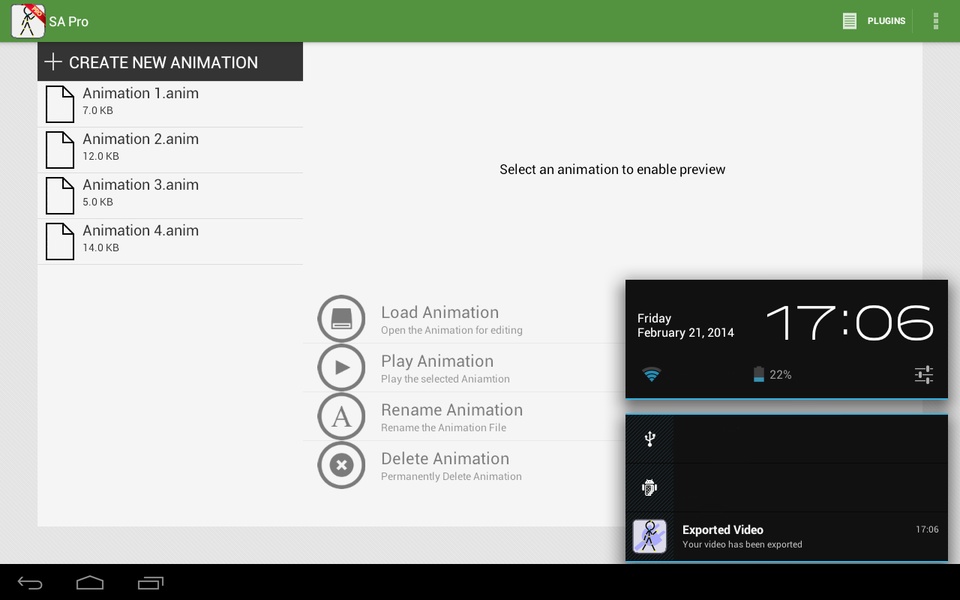Tap the Android back navigation button
This screenshot has width=960, height=600.
click(29, 583)
